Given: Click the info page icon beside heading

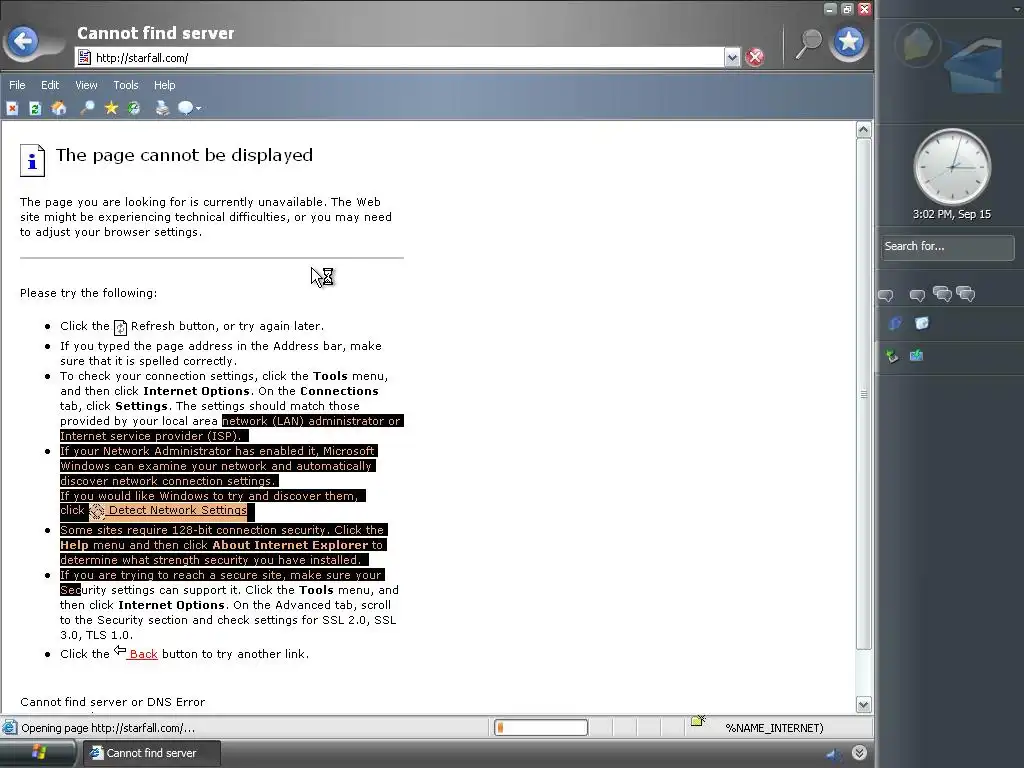Looking at the screenshot, I should click(32, 160).
